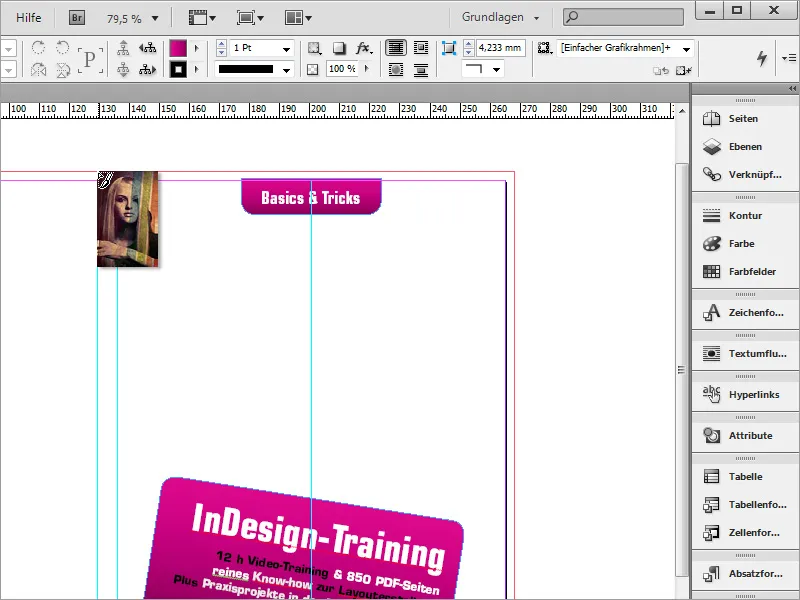Select the woman portrait image frame
Screen dimensions: 800x600
click(128, 219)
